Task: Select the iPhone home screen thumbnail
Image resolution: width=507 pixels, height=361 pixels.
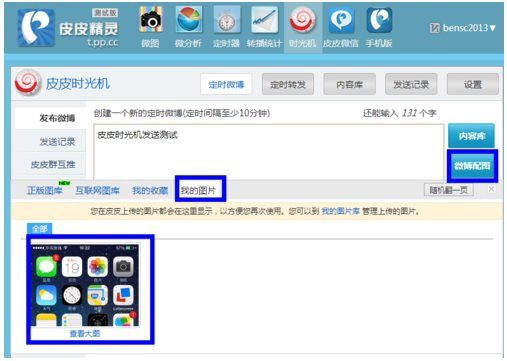Action: (x=85, y=285)
